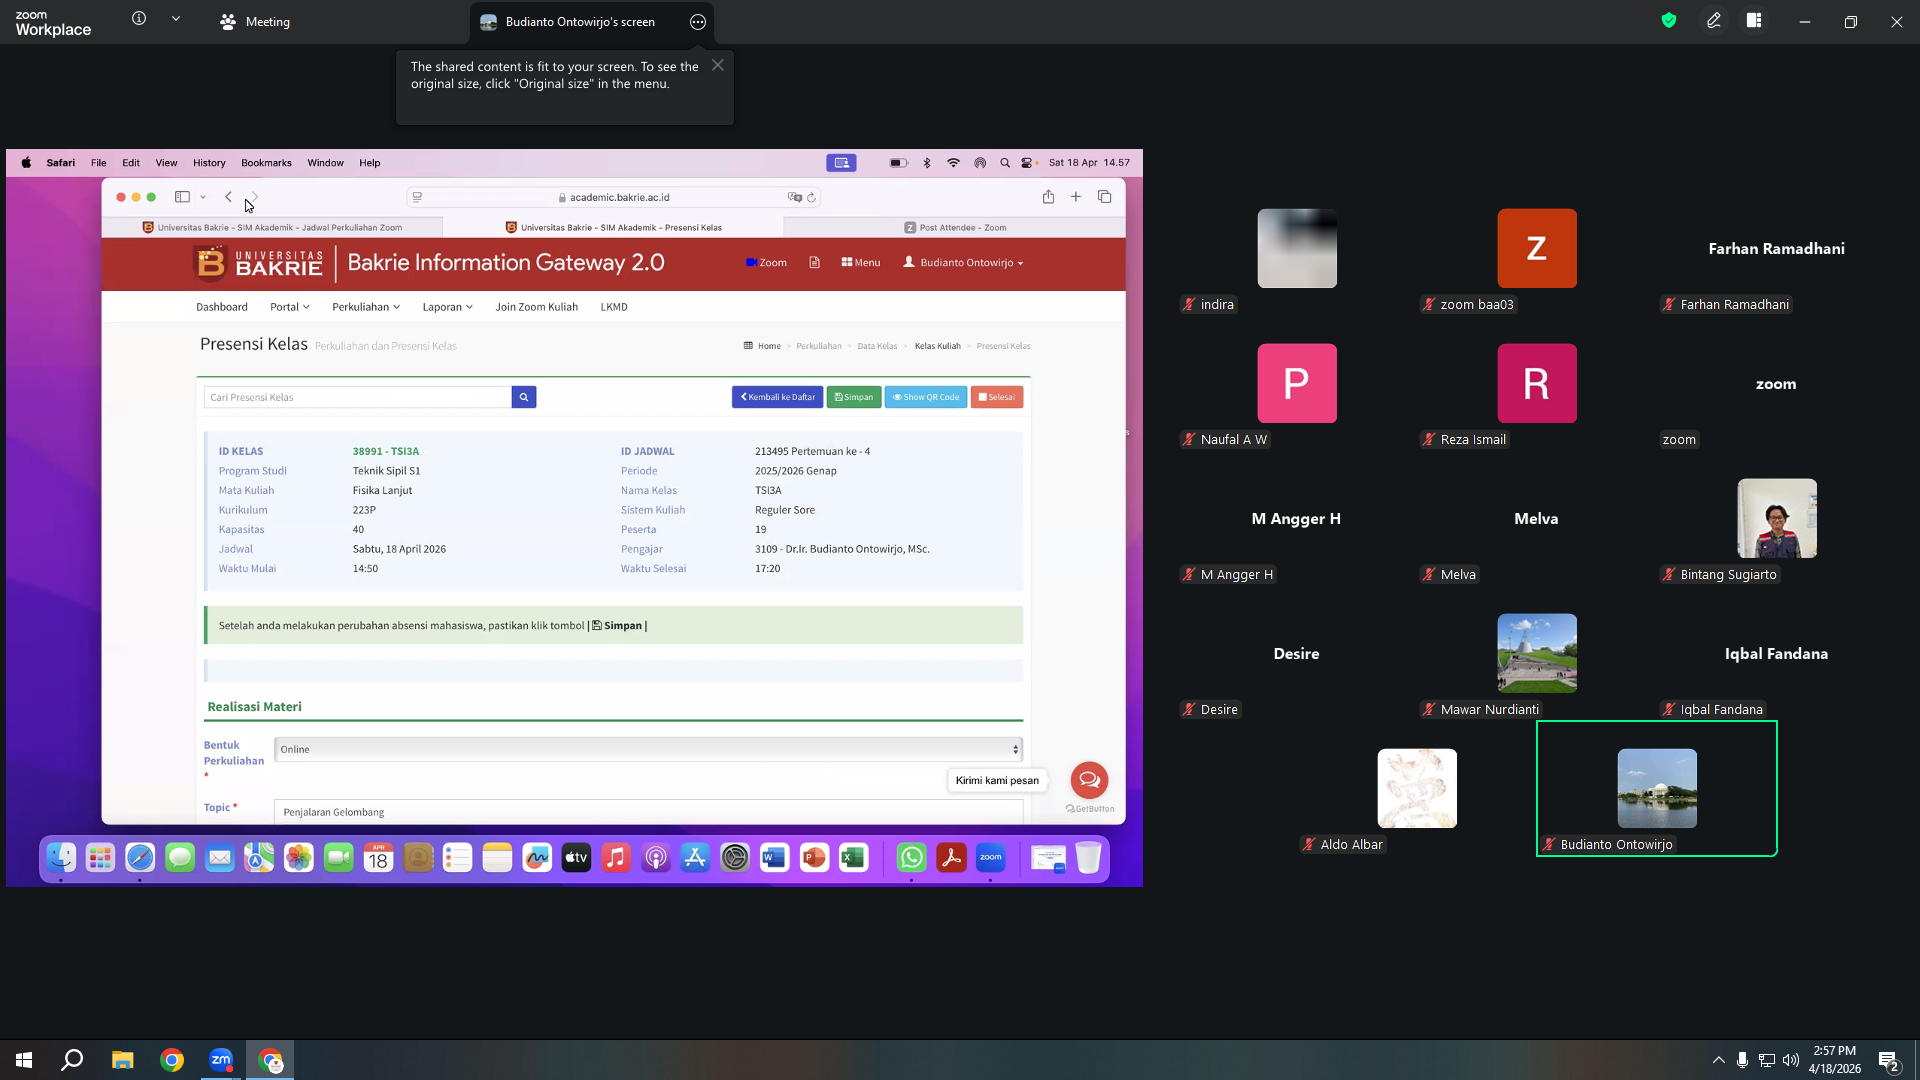
Task: Open the LKMD link
Action: pos(614,307)
